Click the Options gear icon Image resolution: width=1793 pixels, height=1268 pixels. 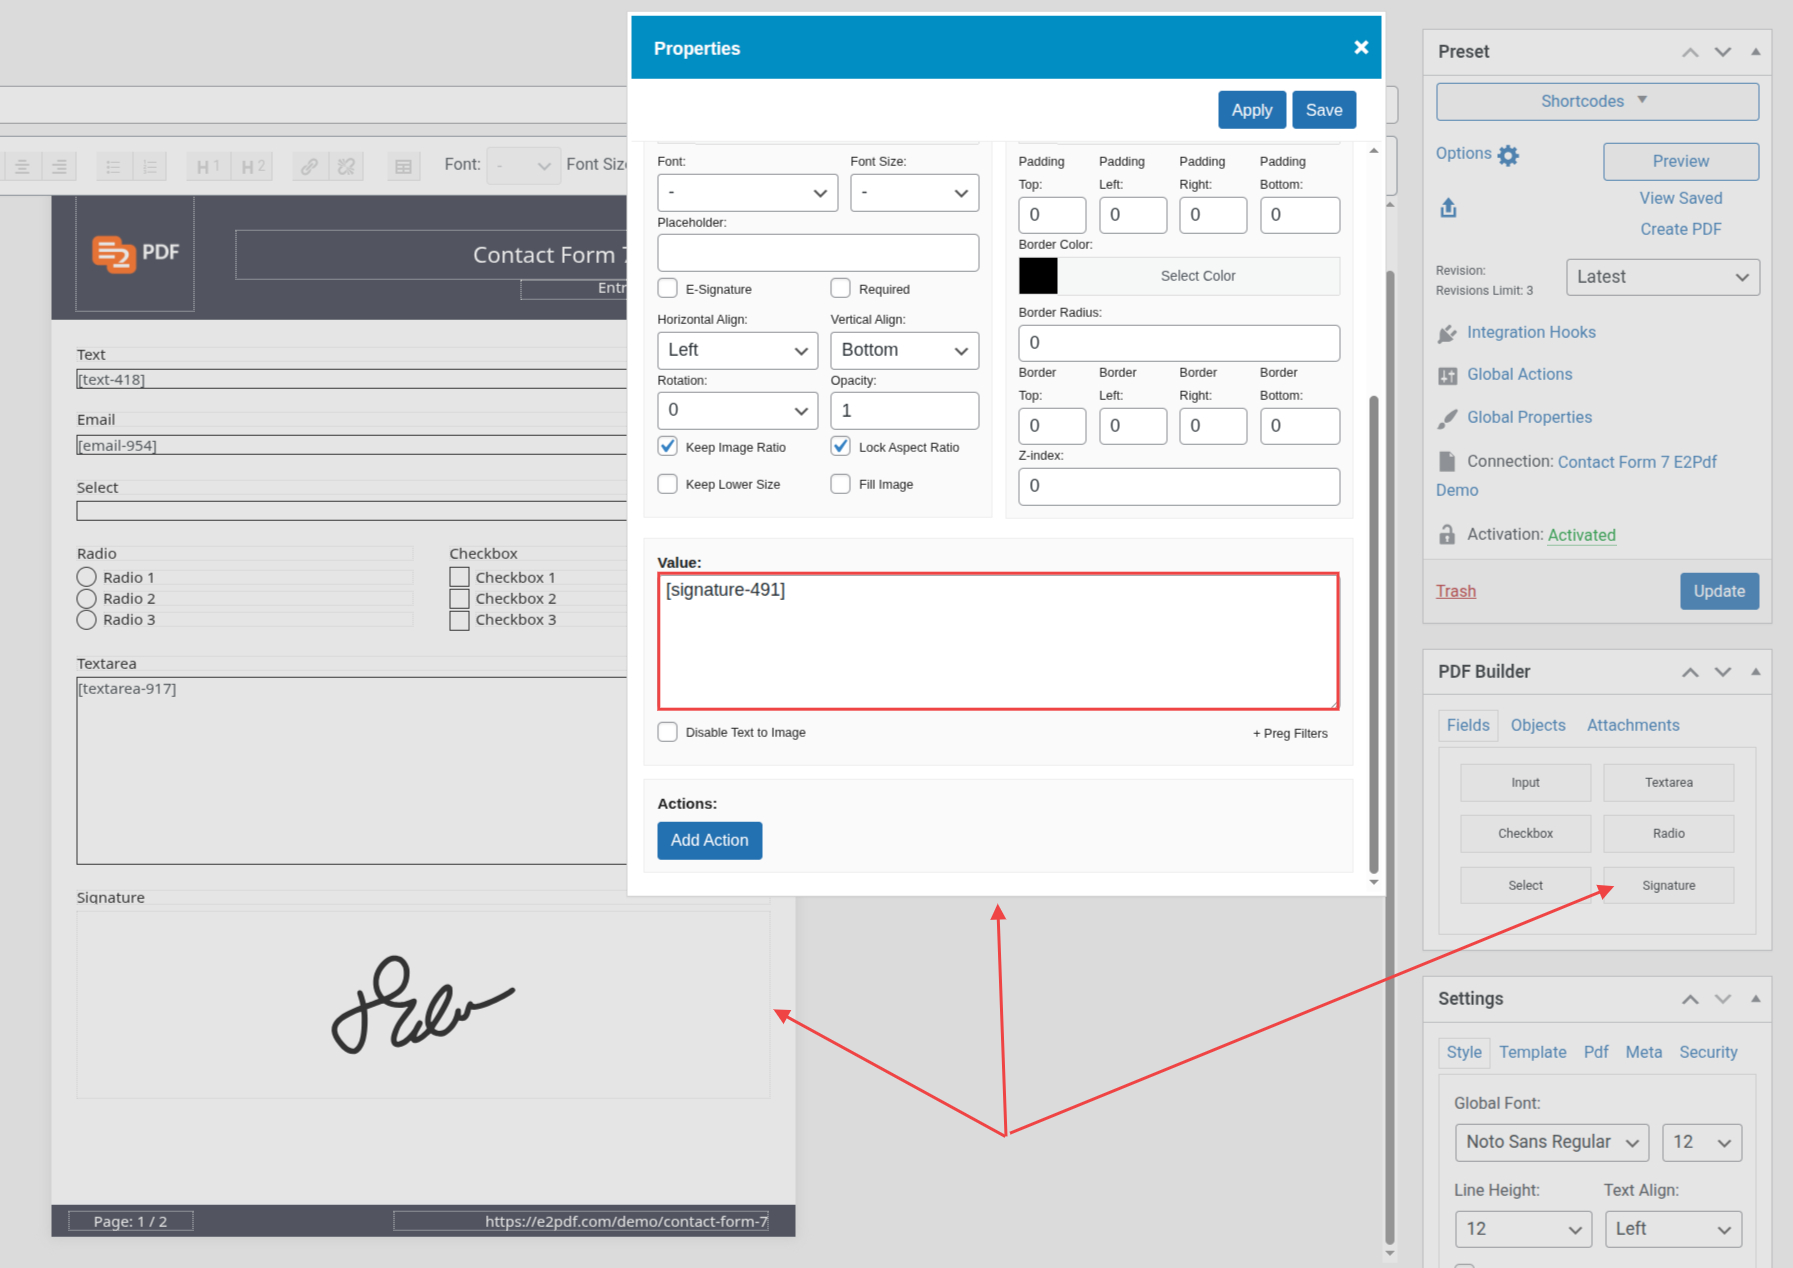click(1508, 155)
